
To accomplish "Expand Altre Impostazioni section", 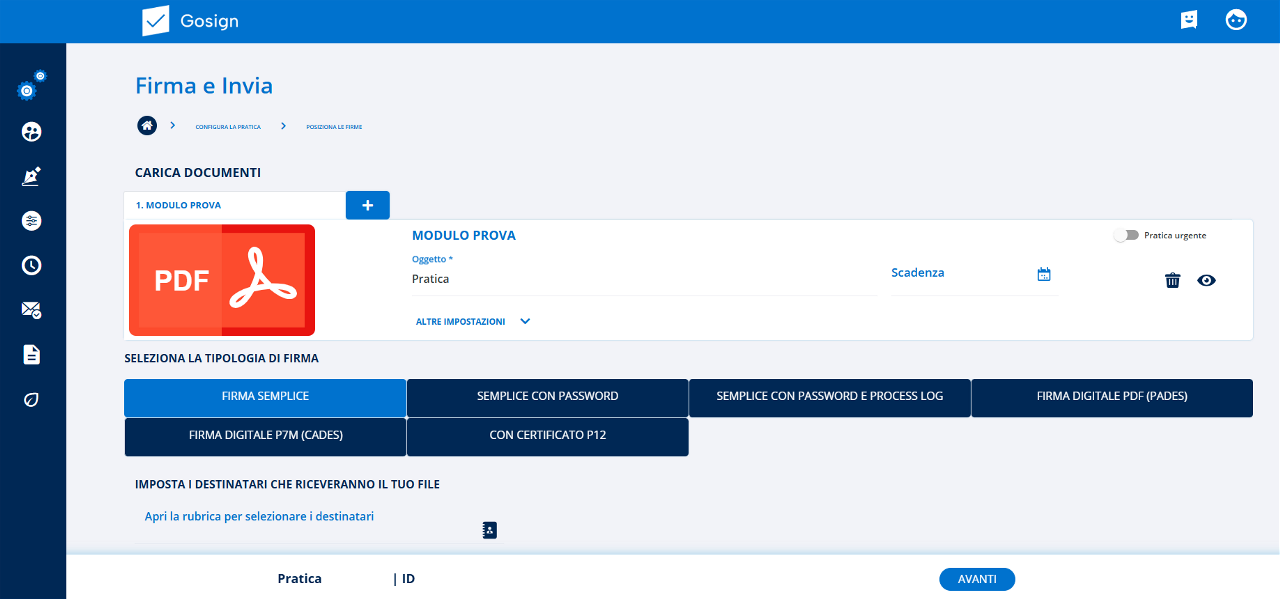I will tap(472, 322).
